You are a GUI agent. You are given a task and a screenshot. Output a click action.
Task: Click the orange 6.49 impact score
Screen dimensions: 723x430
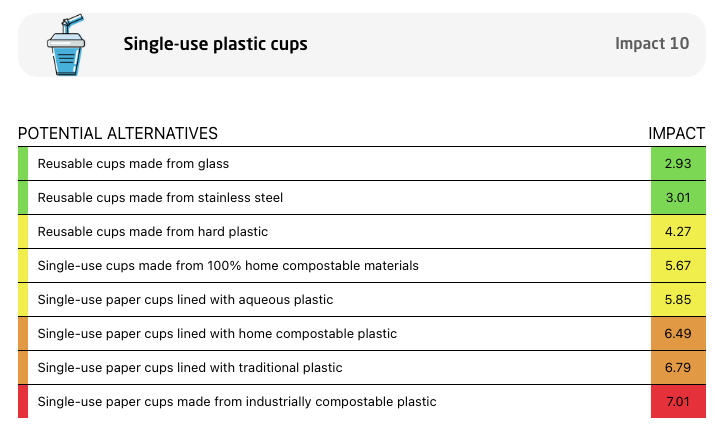pos(678,334)
